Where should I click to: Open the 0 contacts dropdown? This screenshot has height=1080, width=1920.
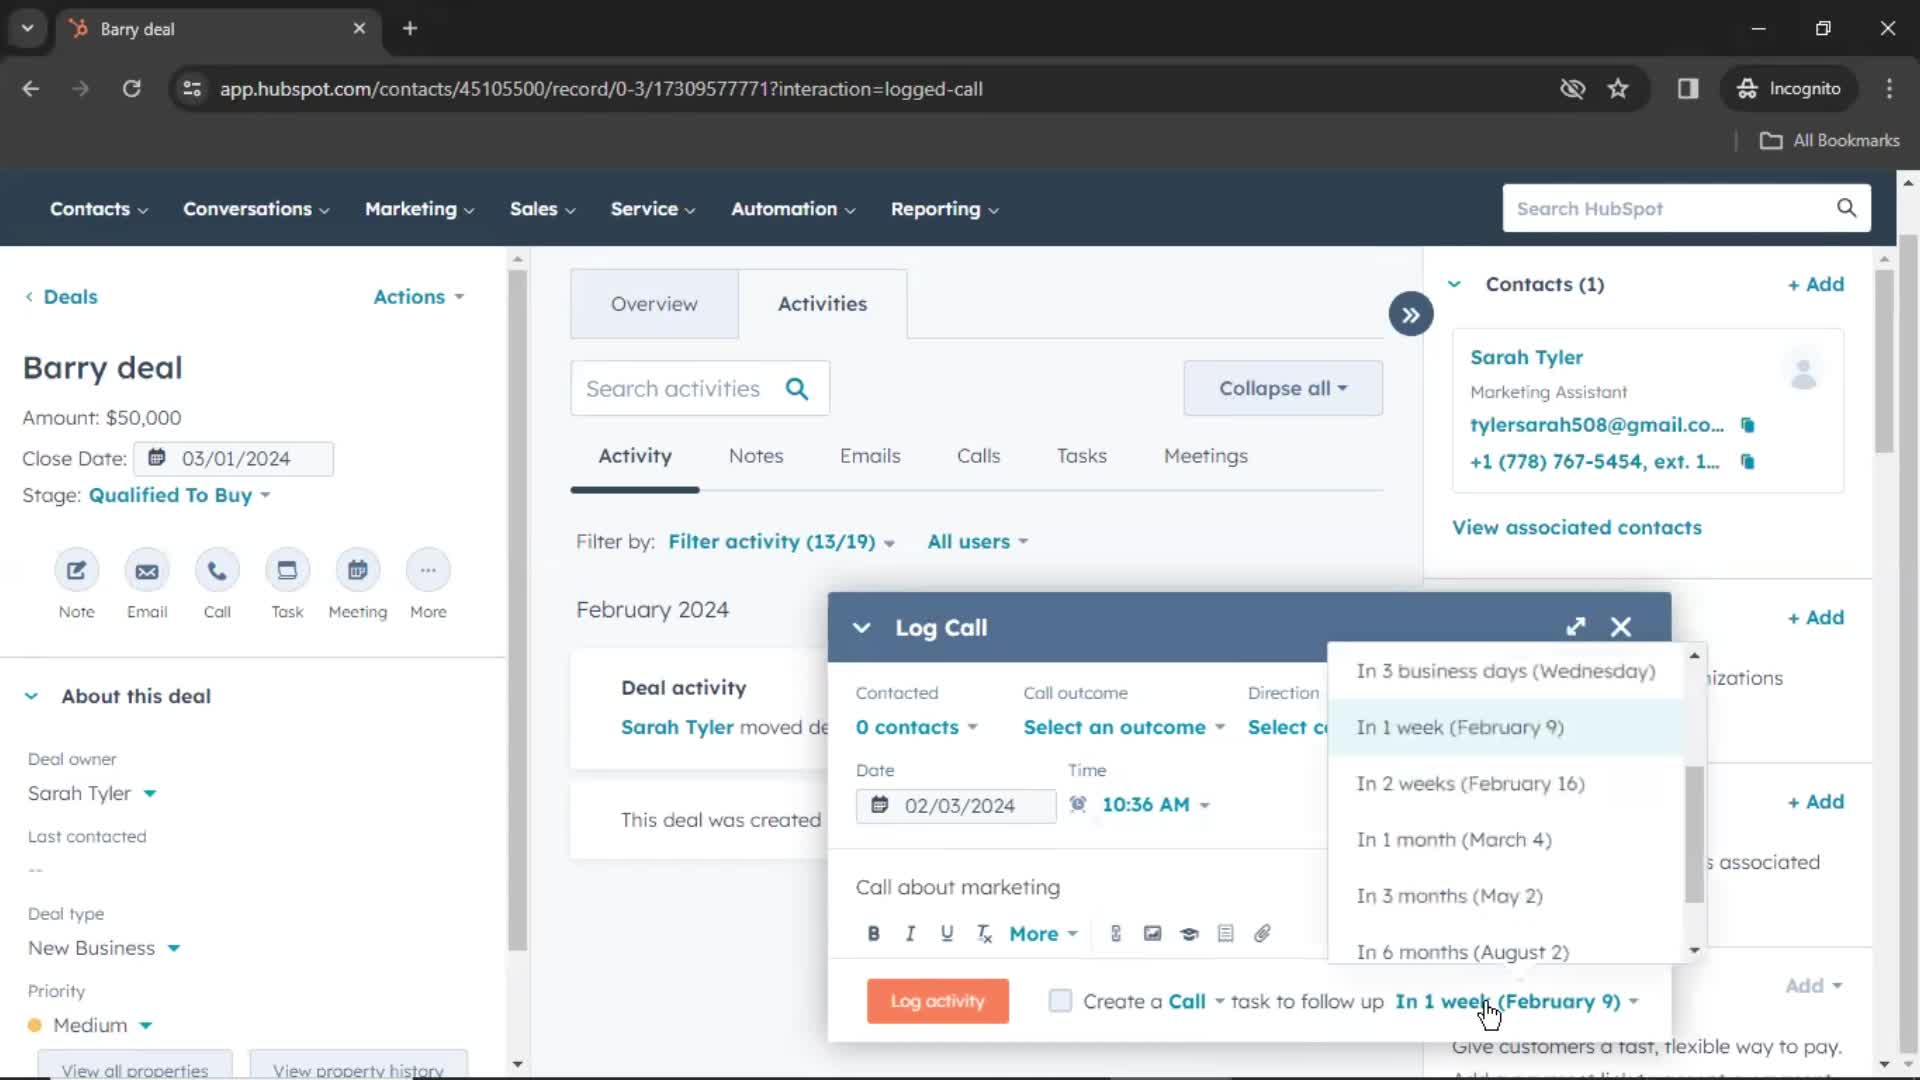pos(916,727)
